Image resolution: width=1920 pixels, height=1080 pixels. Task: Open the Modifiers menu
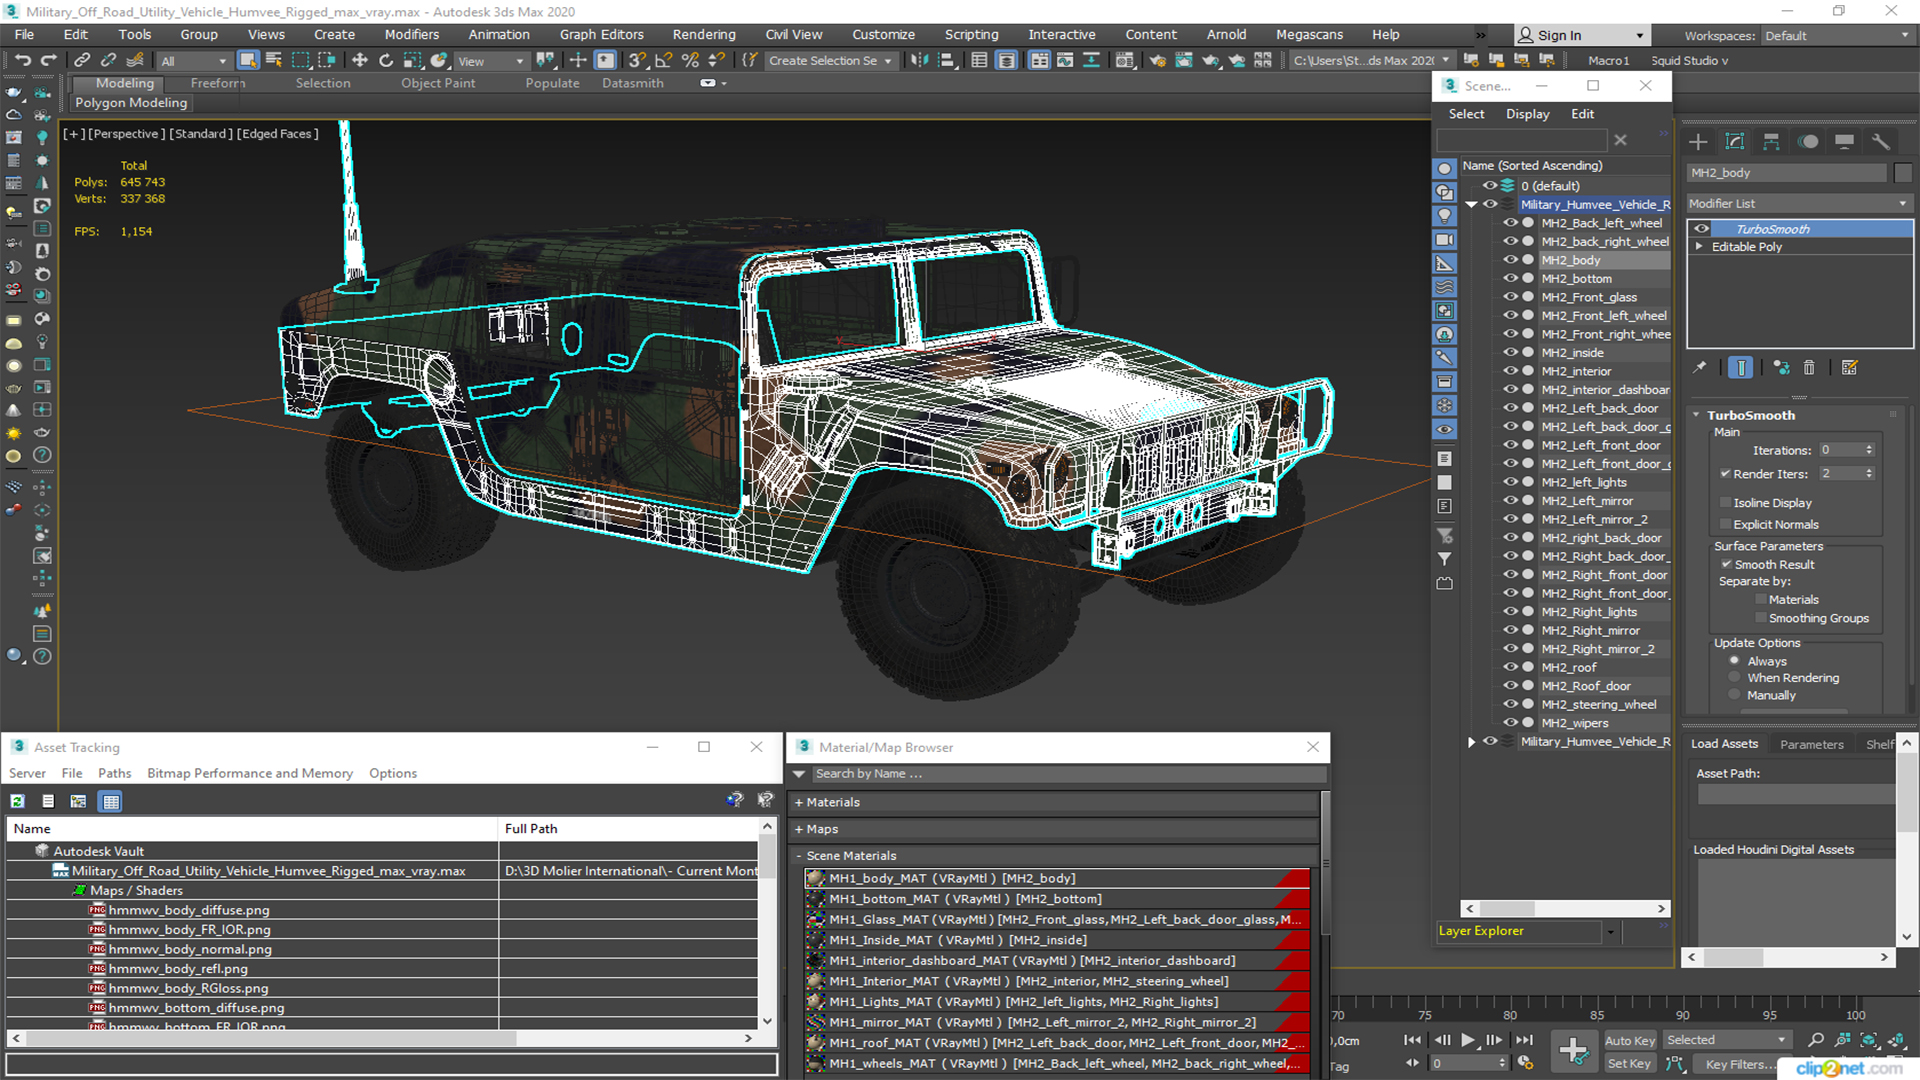click(411, 34)
